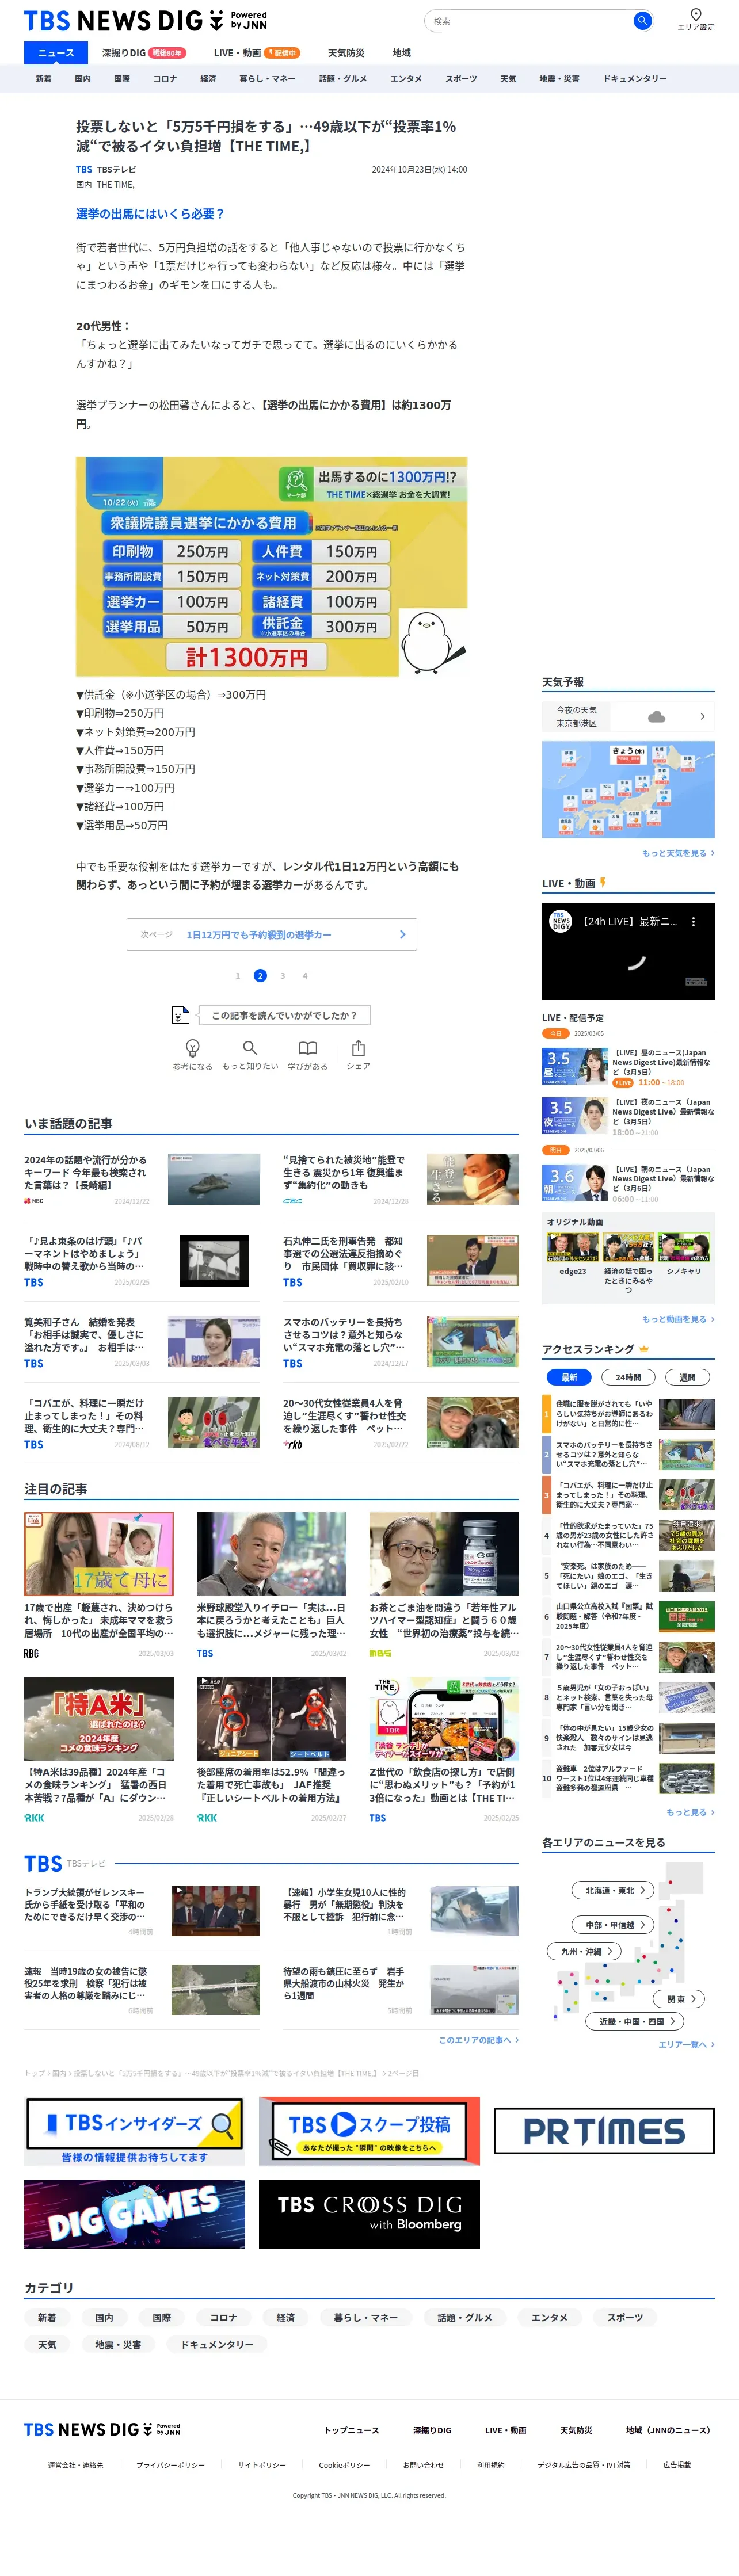
Task: Click the cloudy weather icon for 東京都港区
Action: click(656, 716)
